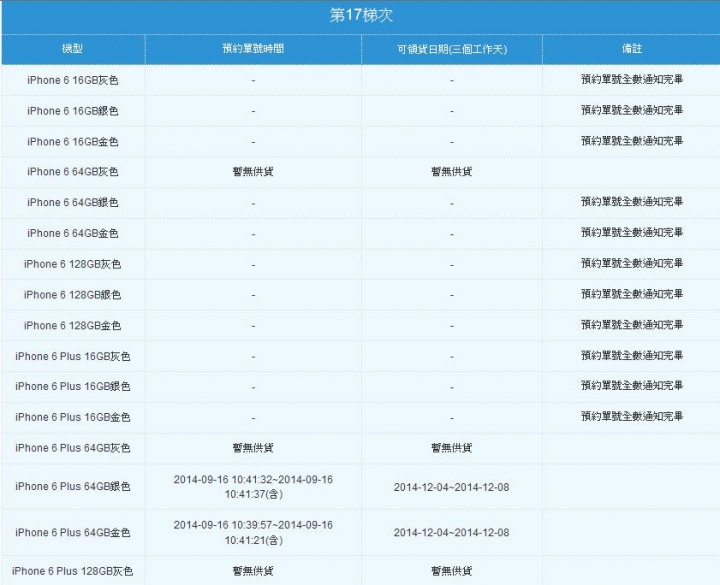Select the 預約單號時間 column header
The image size is (720, 585).
253,49
